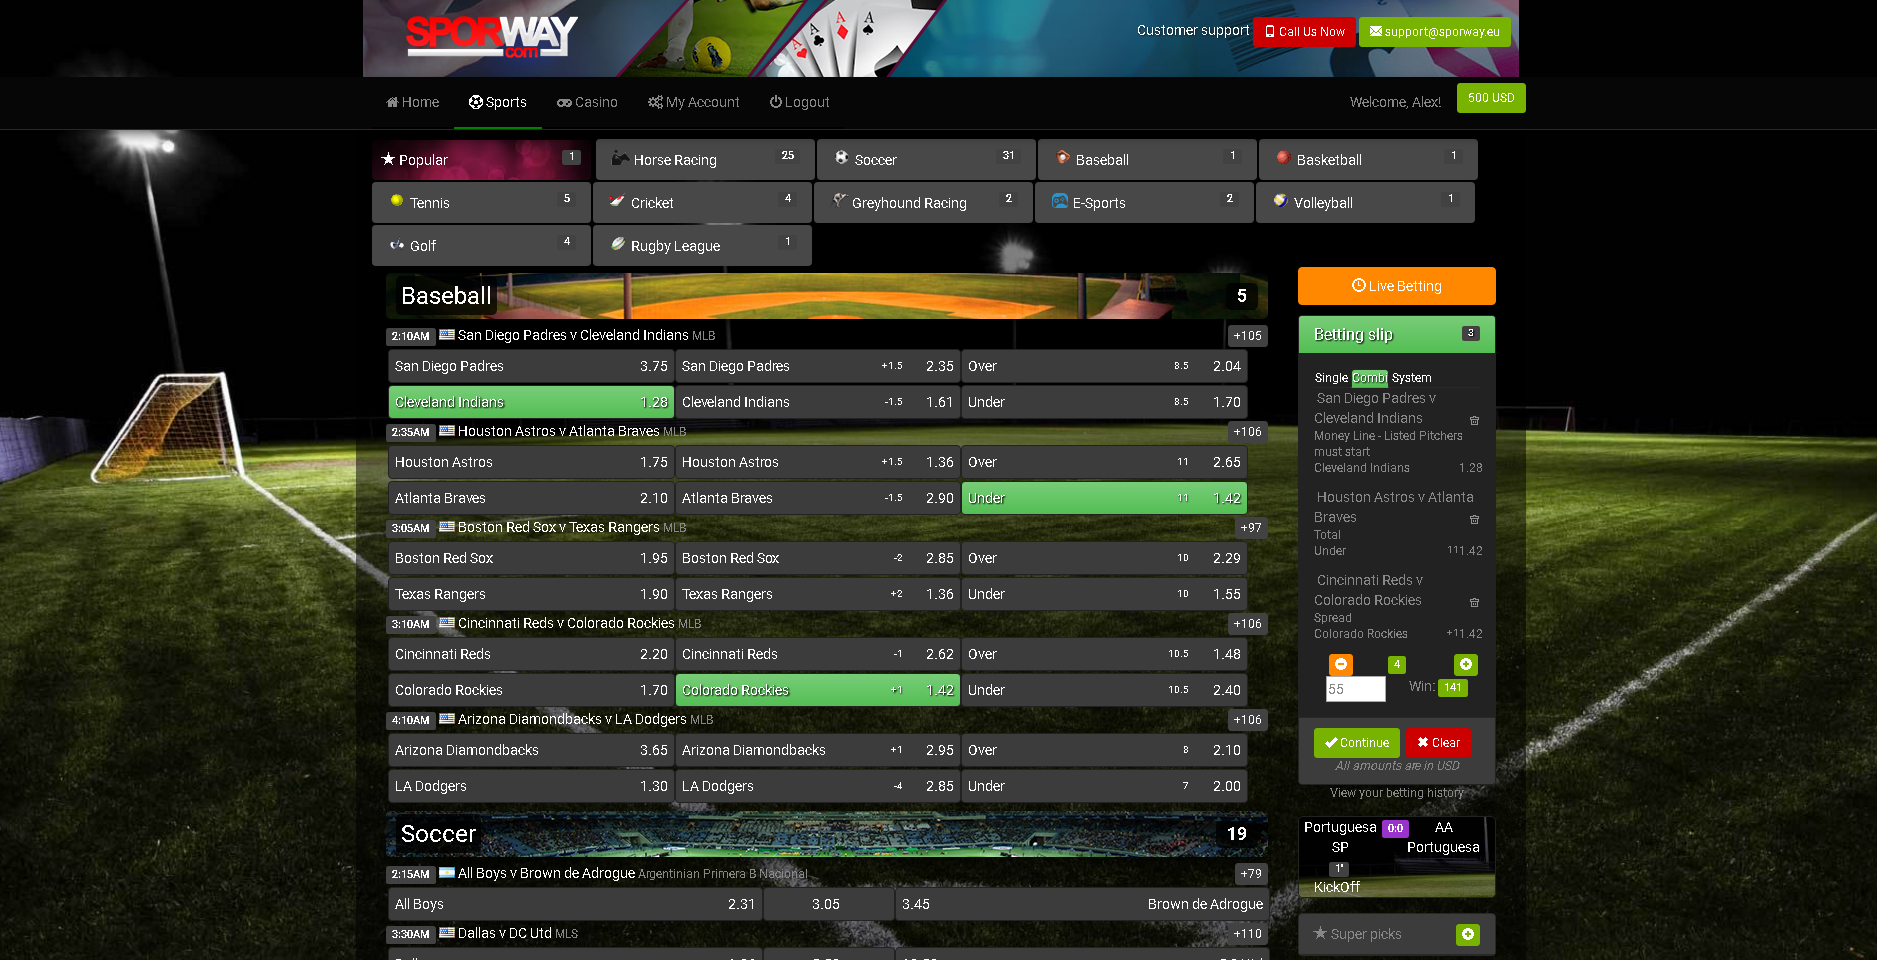Select Over 10.5 at 1.48 Reds game

tap(1104, 654)
